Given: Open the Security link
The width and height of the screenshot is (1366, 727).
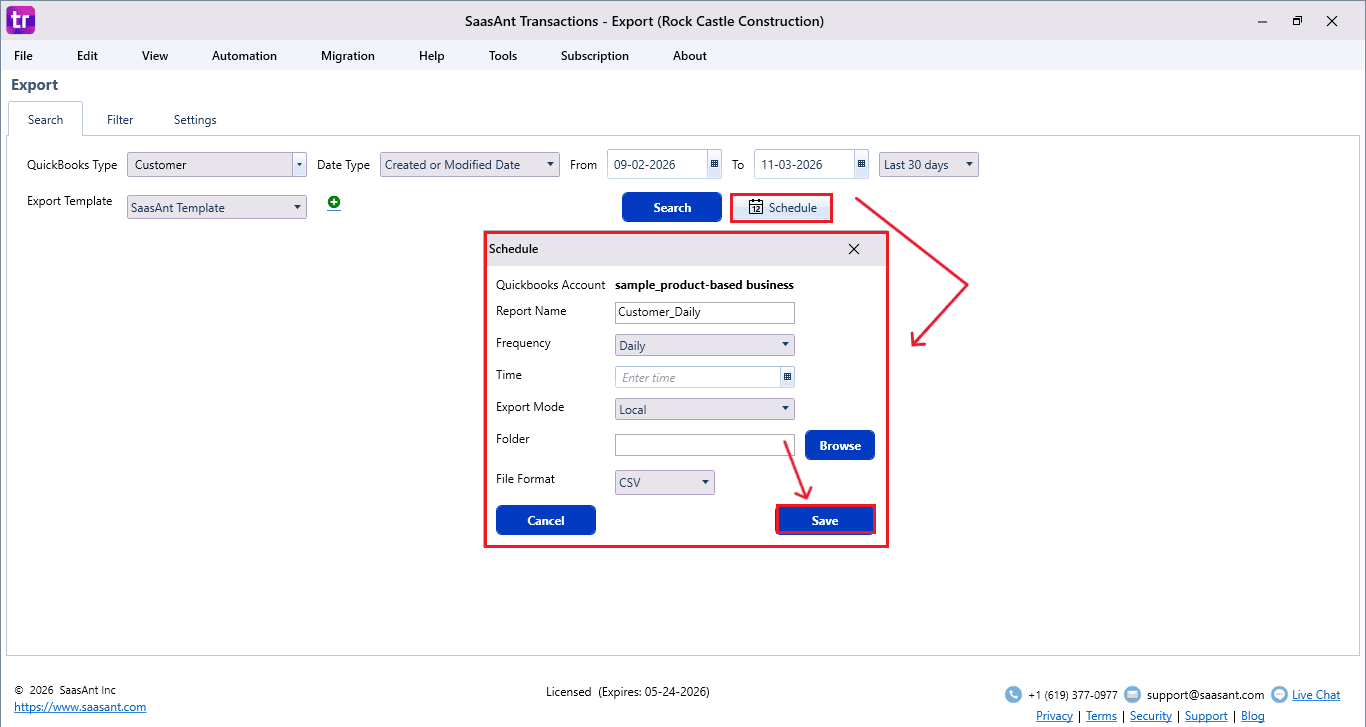Looking at the screenshot, I should click(1151, 716).
